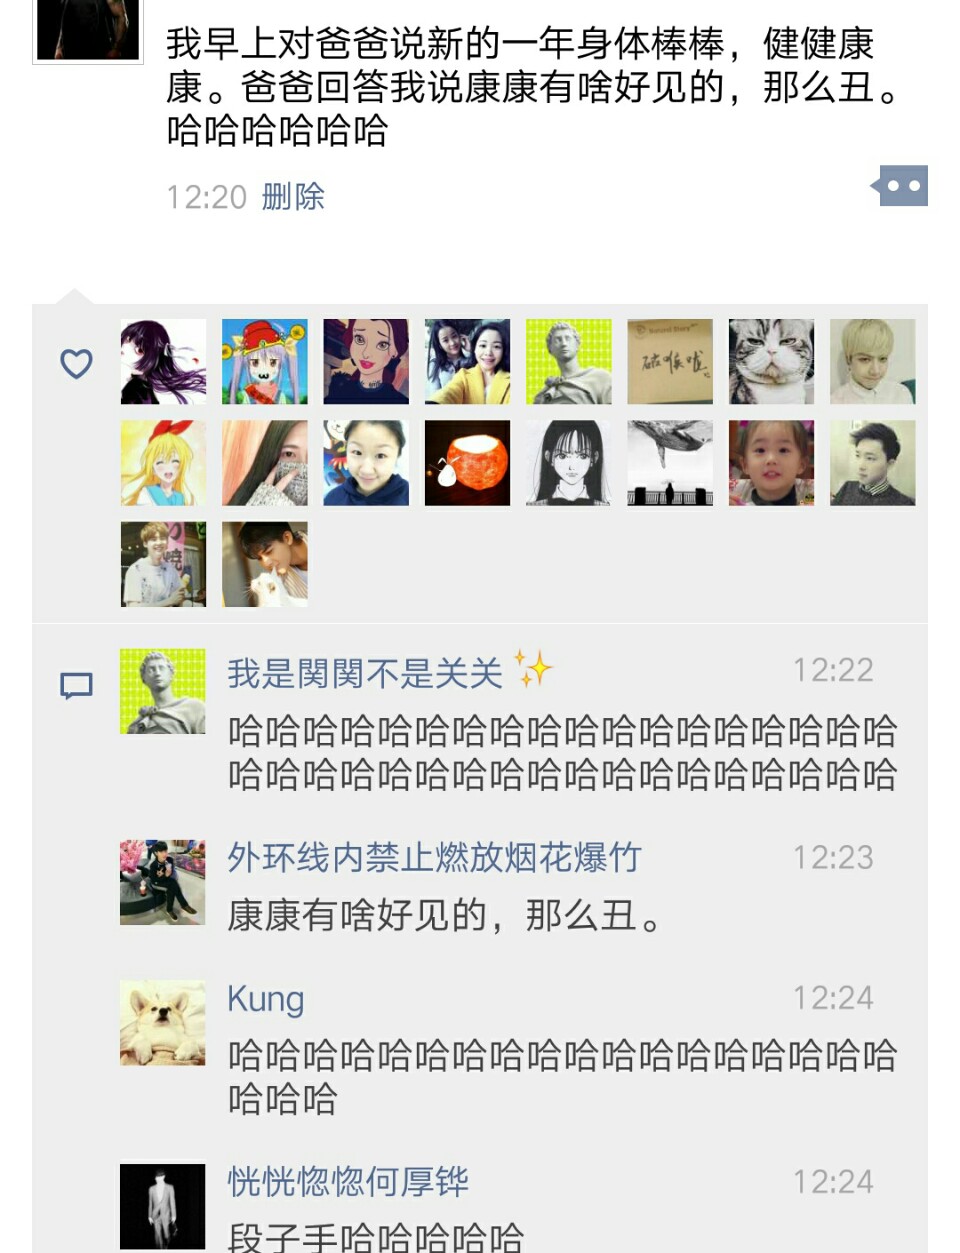Viewport: 960px width, 1253px height.
Task: Delete the post via 删除 link
Action: click(293, 196)
